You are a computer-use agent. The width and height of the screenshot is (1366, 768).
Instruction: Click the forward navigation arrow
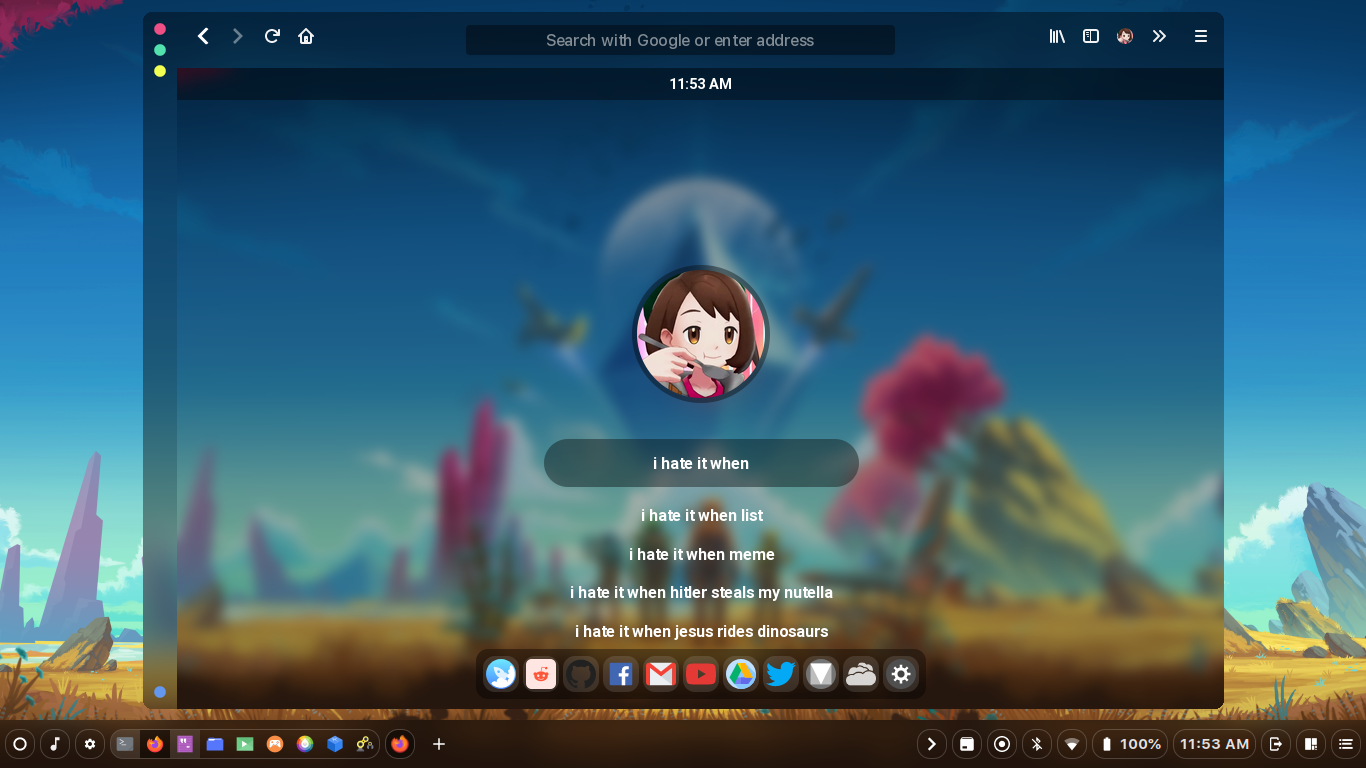pos(237,36)
